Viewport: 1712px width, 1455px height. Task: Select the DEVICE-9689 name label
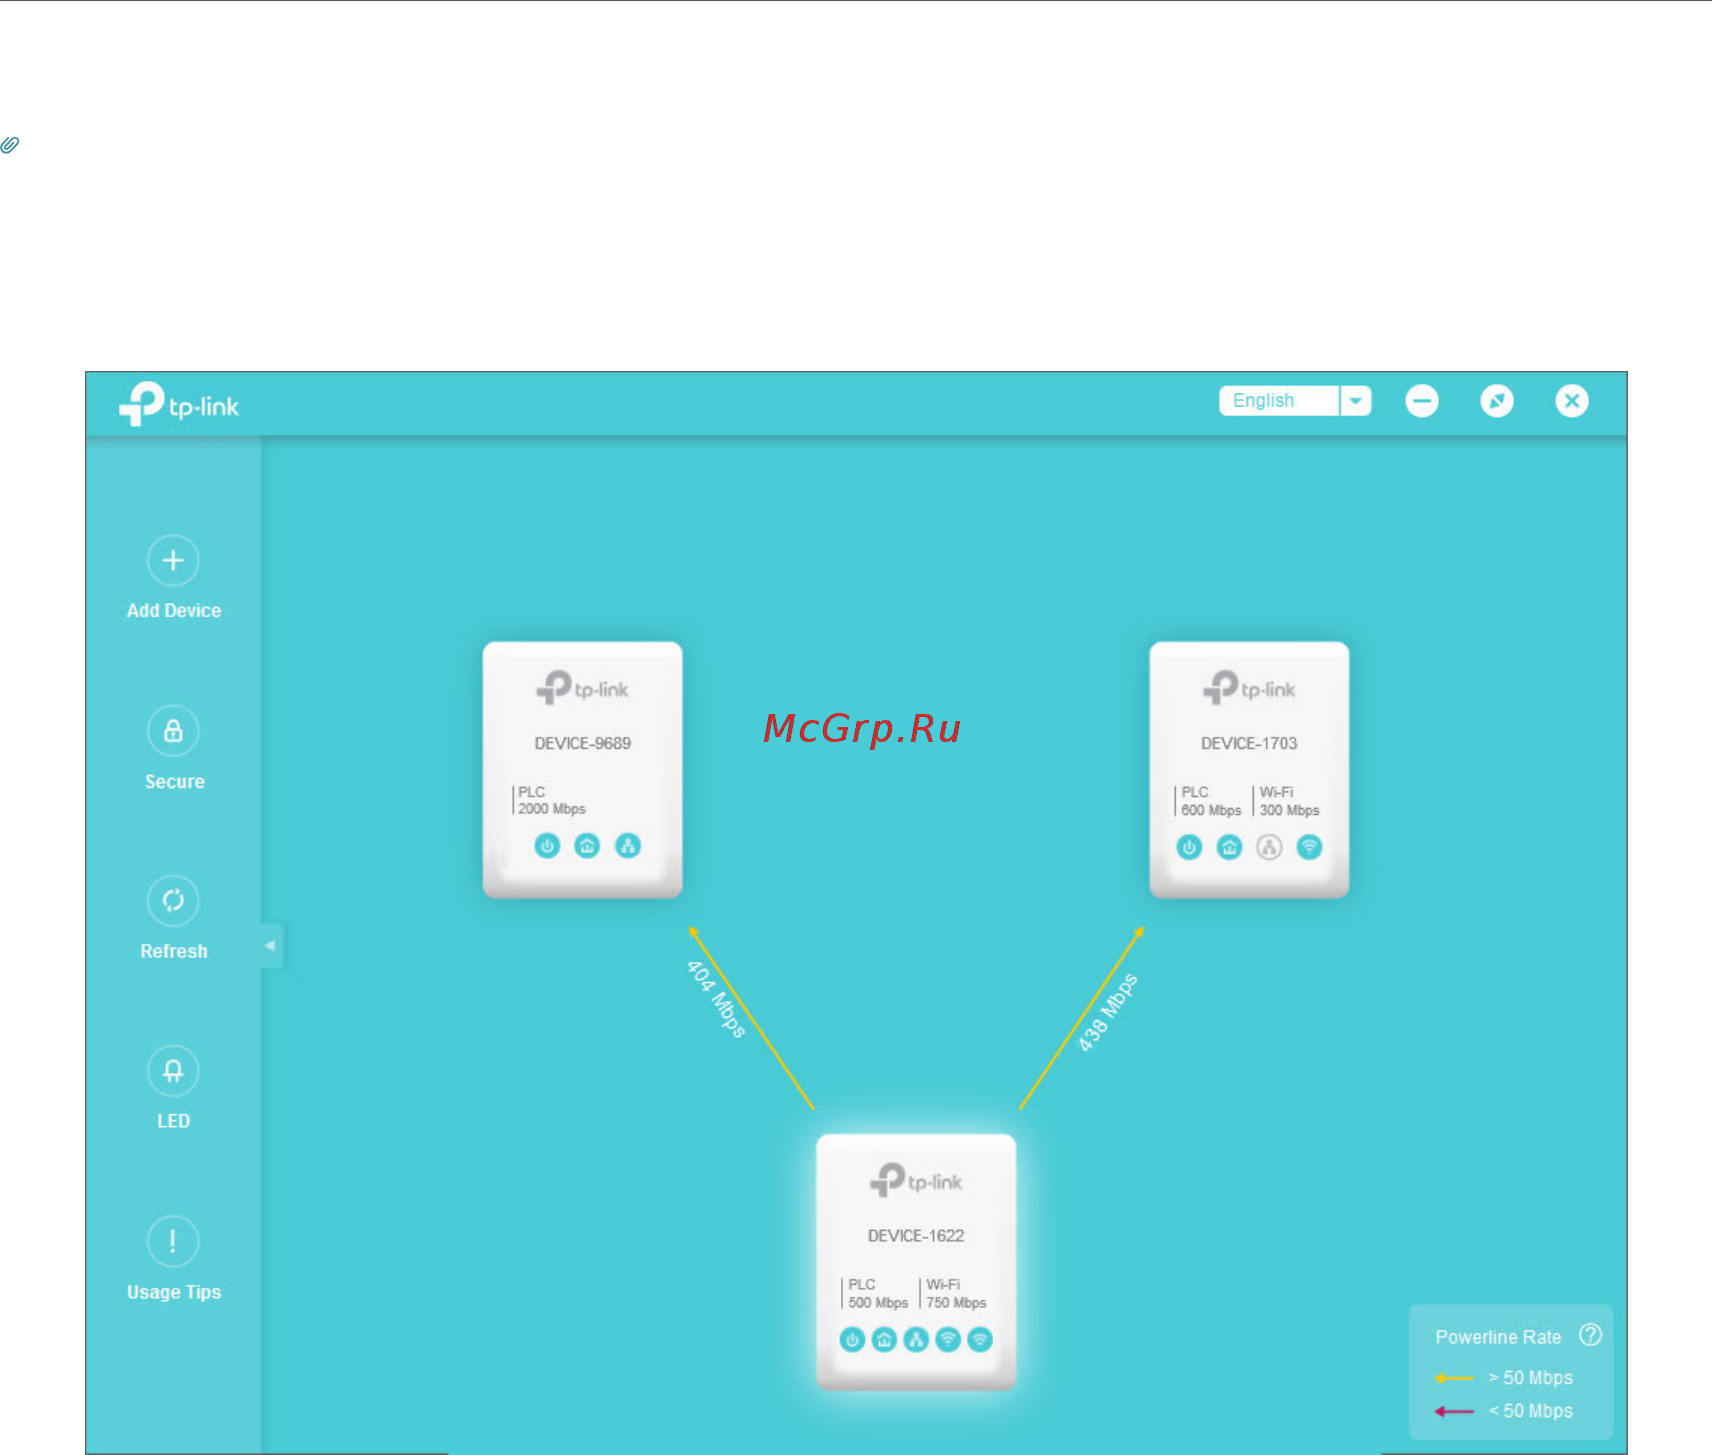pyautogui.click(x=582, y=743)
